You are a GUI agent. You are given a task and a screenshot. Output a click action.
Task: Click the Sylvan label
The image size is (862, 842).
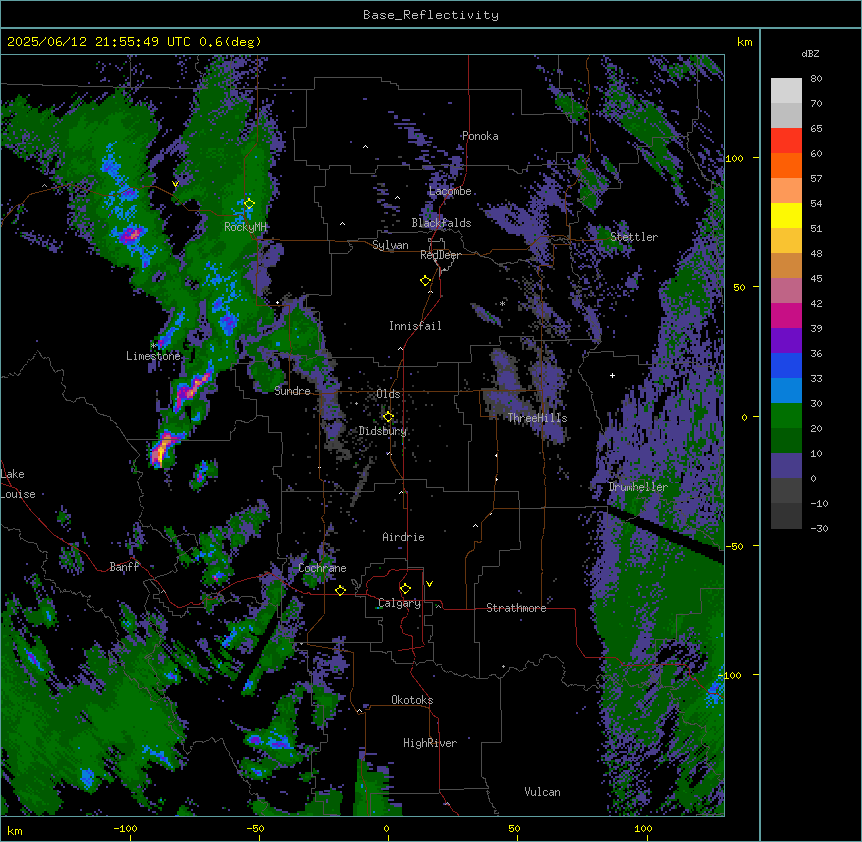(390, 245)
